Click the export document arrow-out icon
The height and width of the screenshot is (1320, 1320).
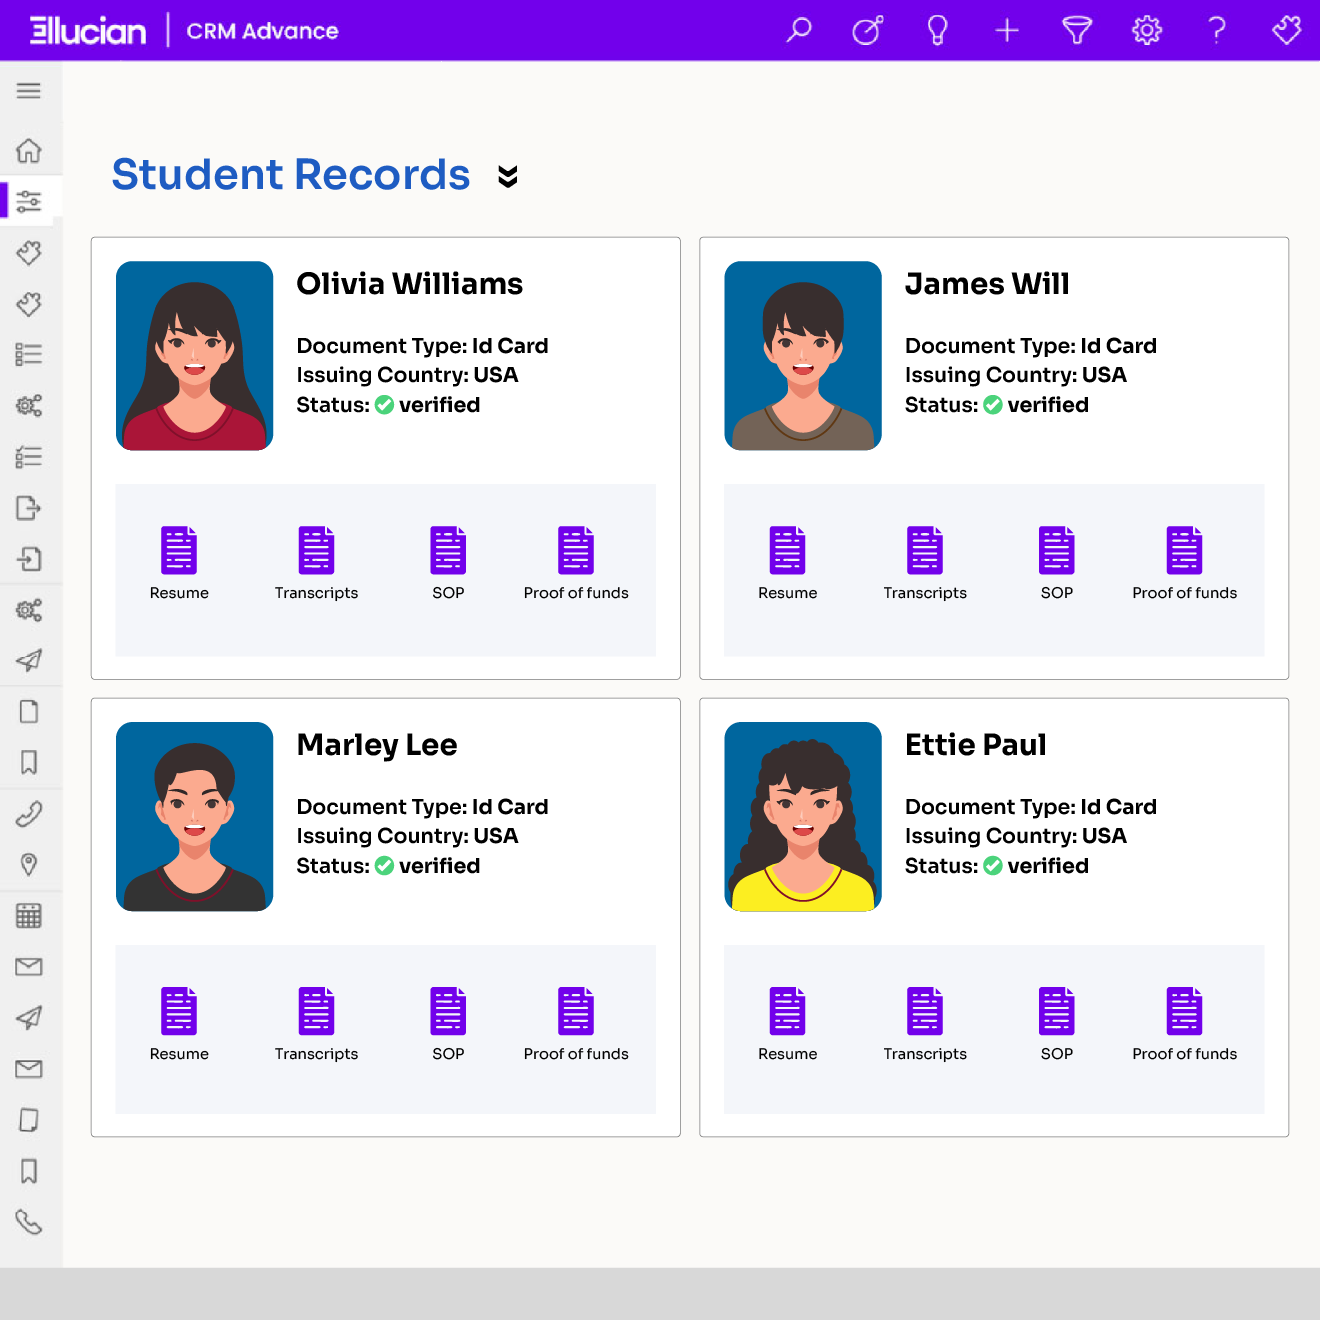click(29, 508)
